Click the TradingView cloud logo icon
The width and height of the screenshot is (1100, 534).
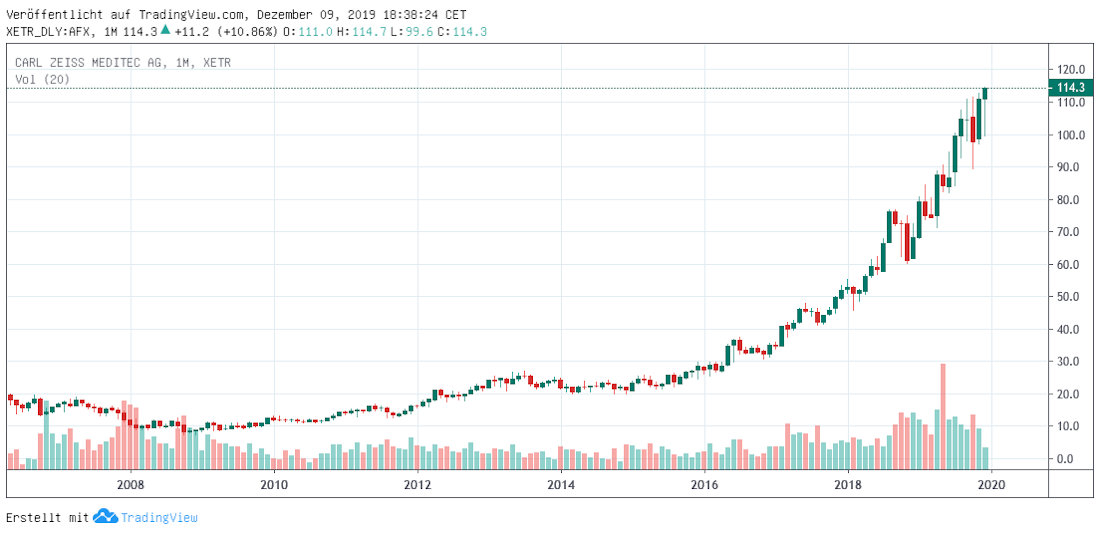tap(105, 517)
